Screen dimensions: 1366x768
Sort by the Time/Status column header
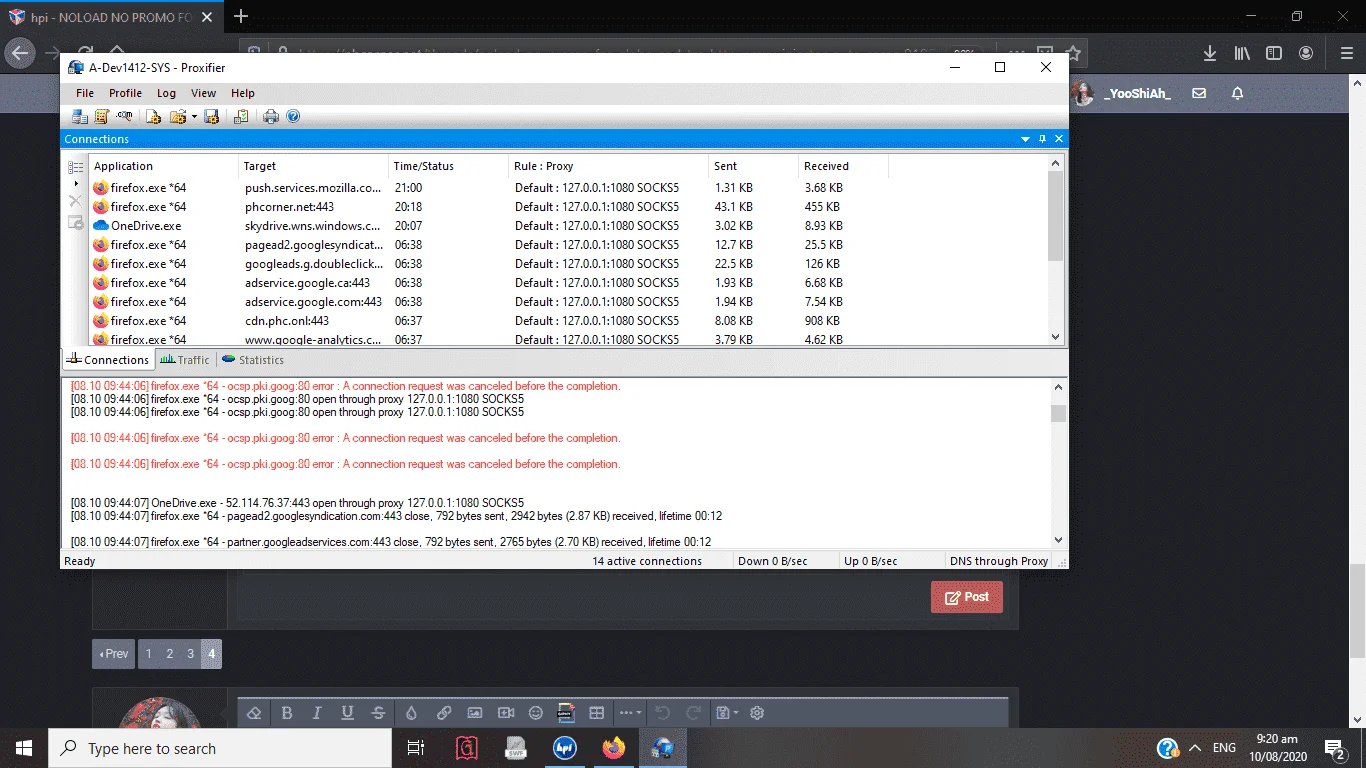(x=449, y=166)
